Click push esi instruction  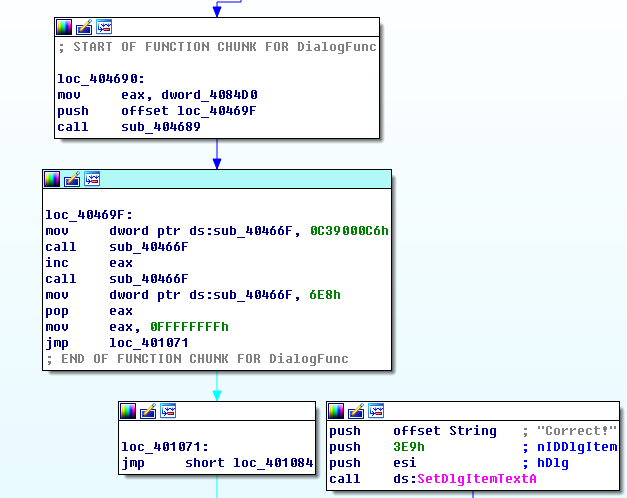373,463
